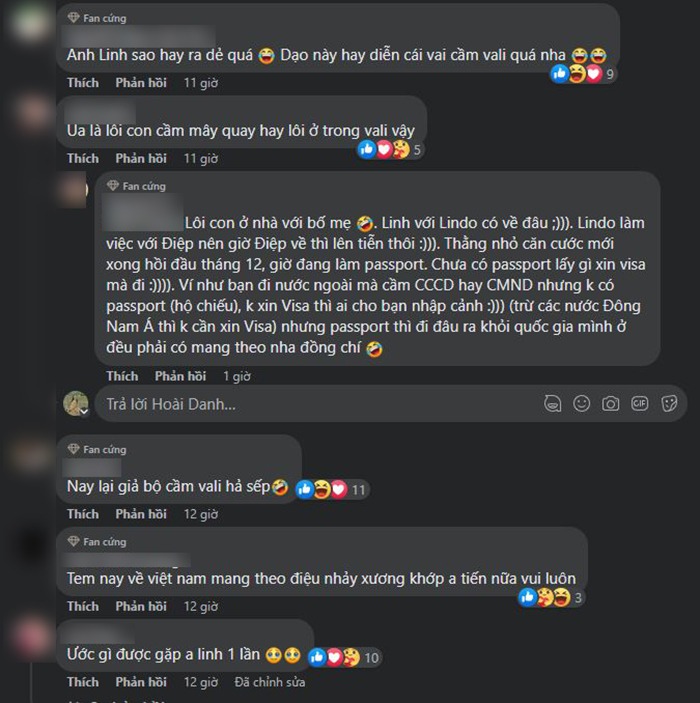View reactions on 'Anh Linh sao hay ra dẻ quá' comment
The height and width of the screenshot is (703, 700).
point(583,74)
